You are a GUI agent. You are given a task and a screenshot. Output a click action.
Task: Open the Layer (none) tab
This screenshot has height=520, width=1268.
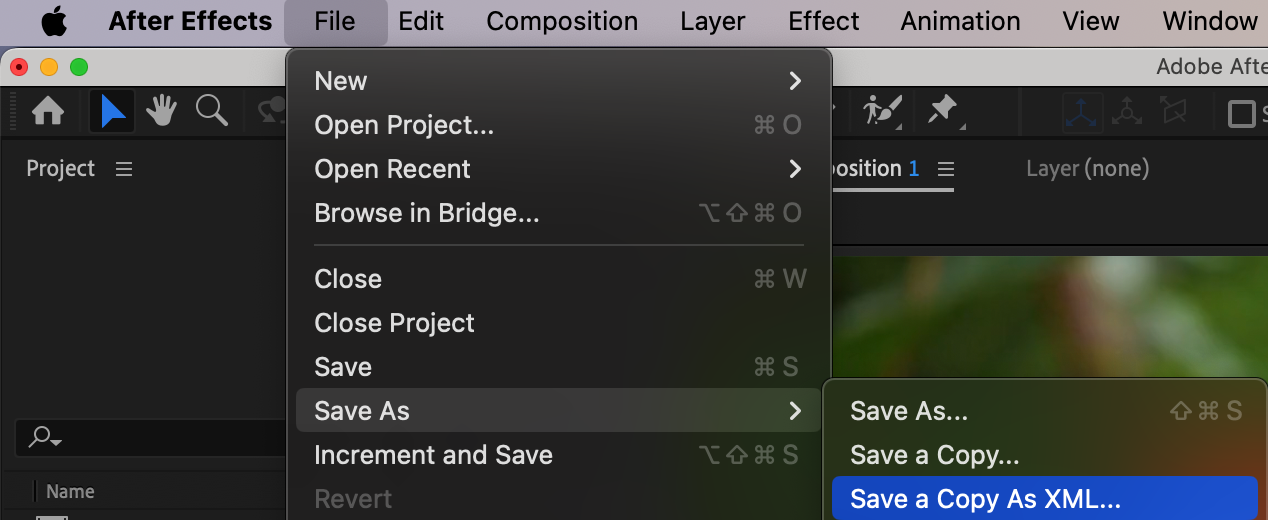pos(1087,169)
